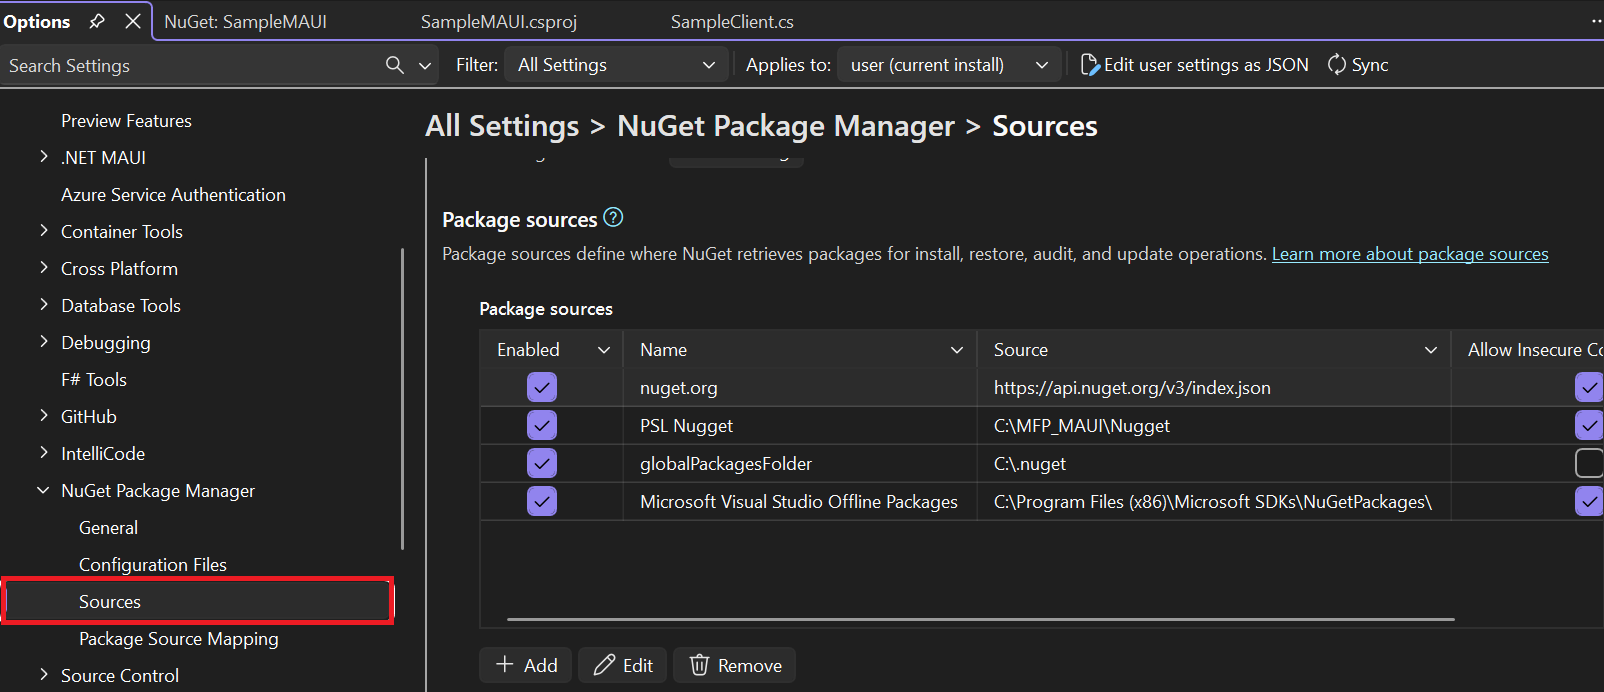The height and width of the screenshot is (692, 1604).
Task: Open the Applies to user dropdown
Action: click(x=948, y=65)
